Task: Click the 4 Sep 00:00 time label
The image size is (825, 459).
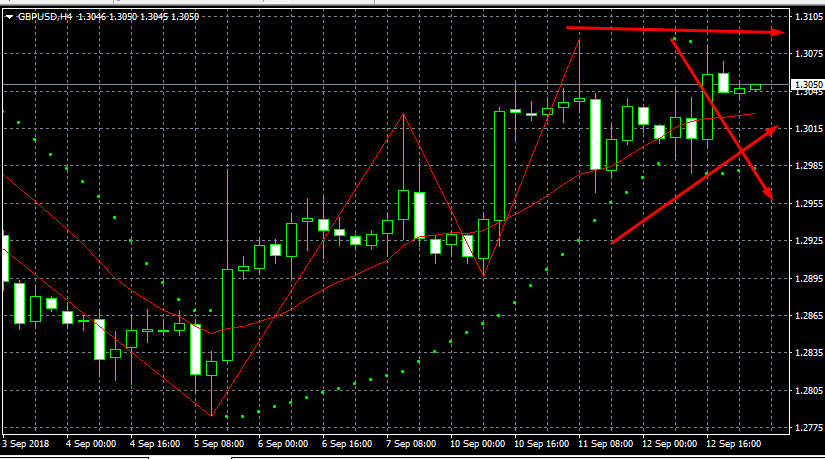Action: (90, 444)
